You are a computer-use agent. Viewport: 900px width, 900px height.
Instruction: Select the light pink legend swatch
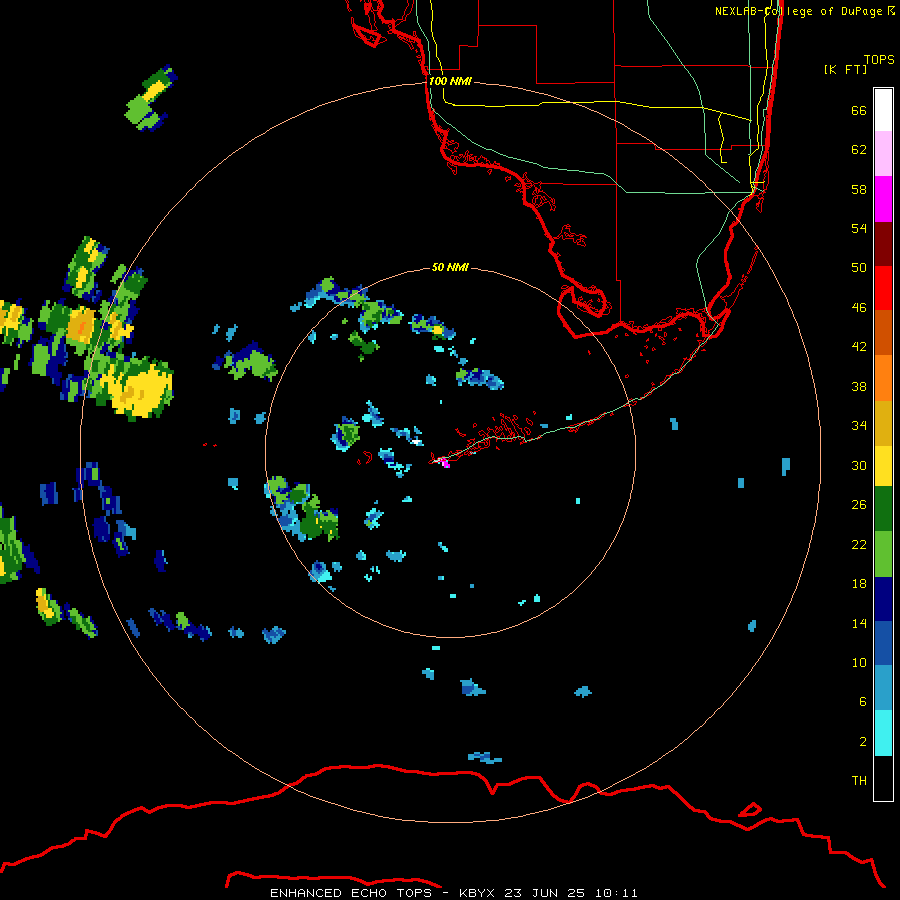point(883,154)
